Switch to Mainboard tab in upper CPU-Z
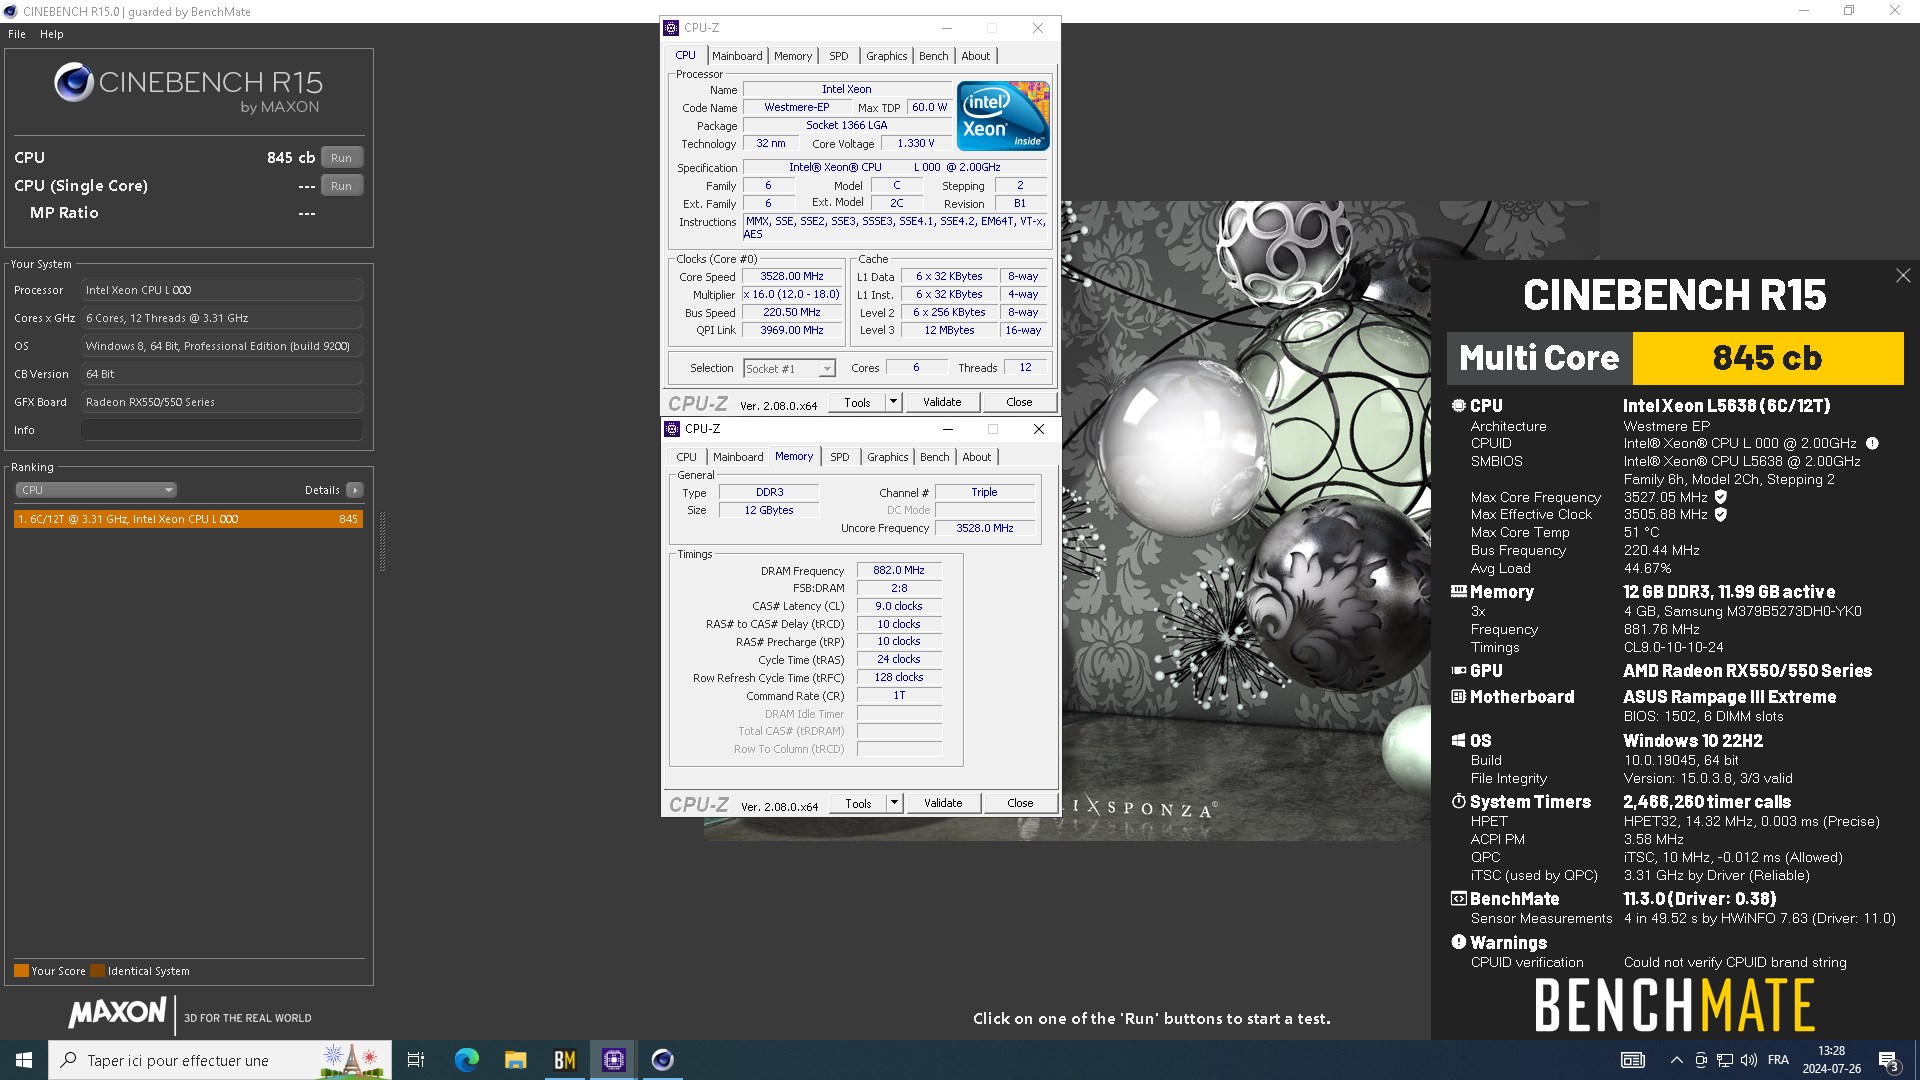The image size is (1920, 1080). 737,56
